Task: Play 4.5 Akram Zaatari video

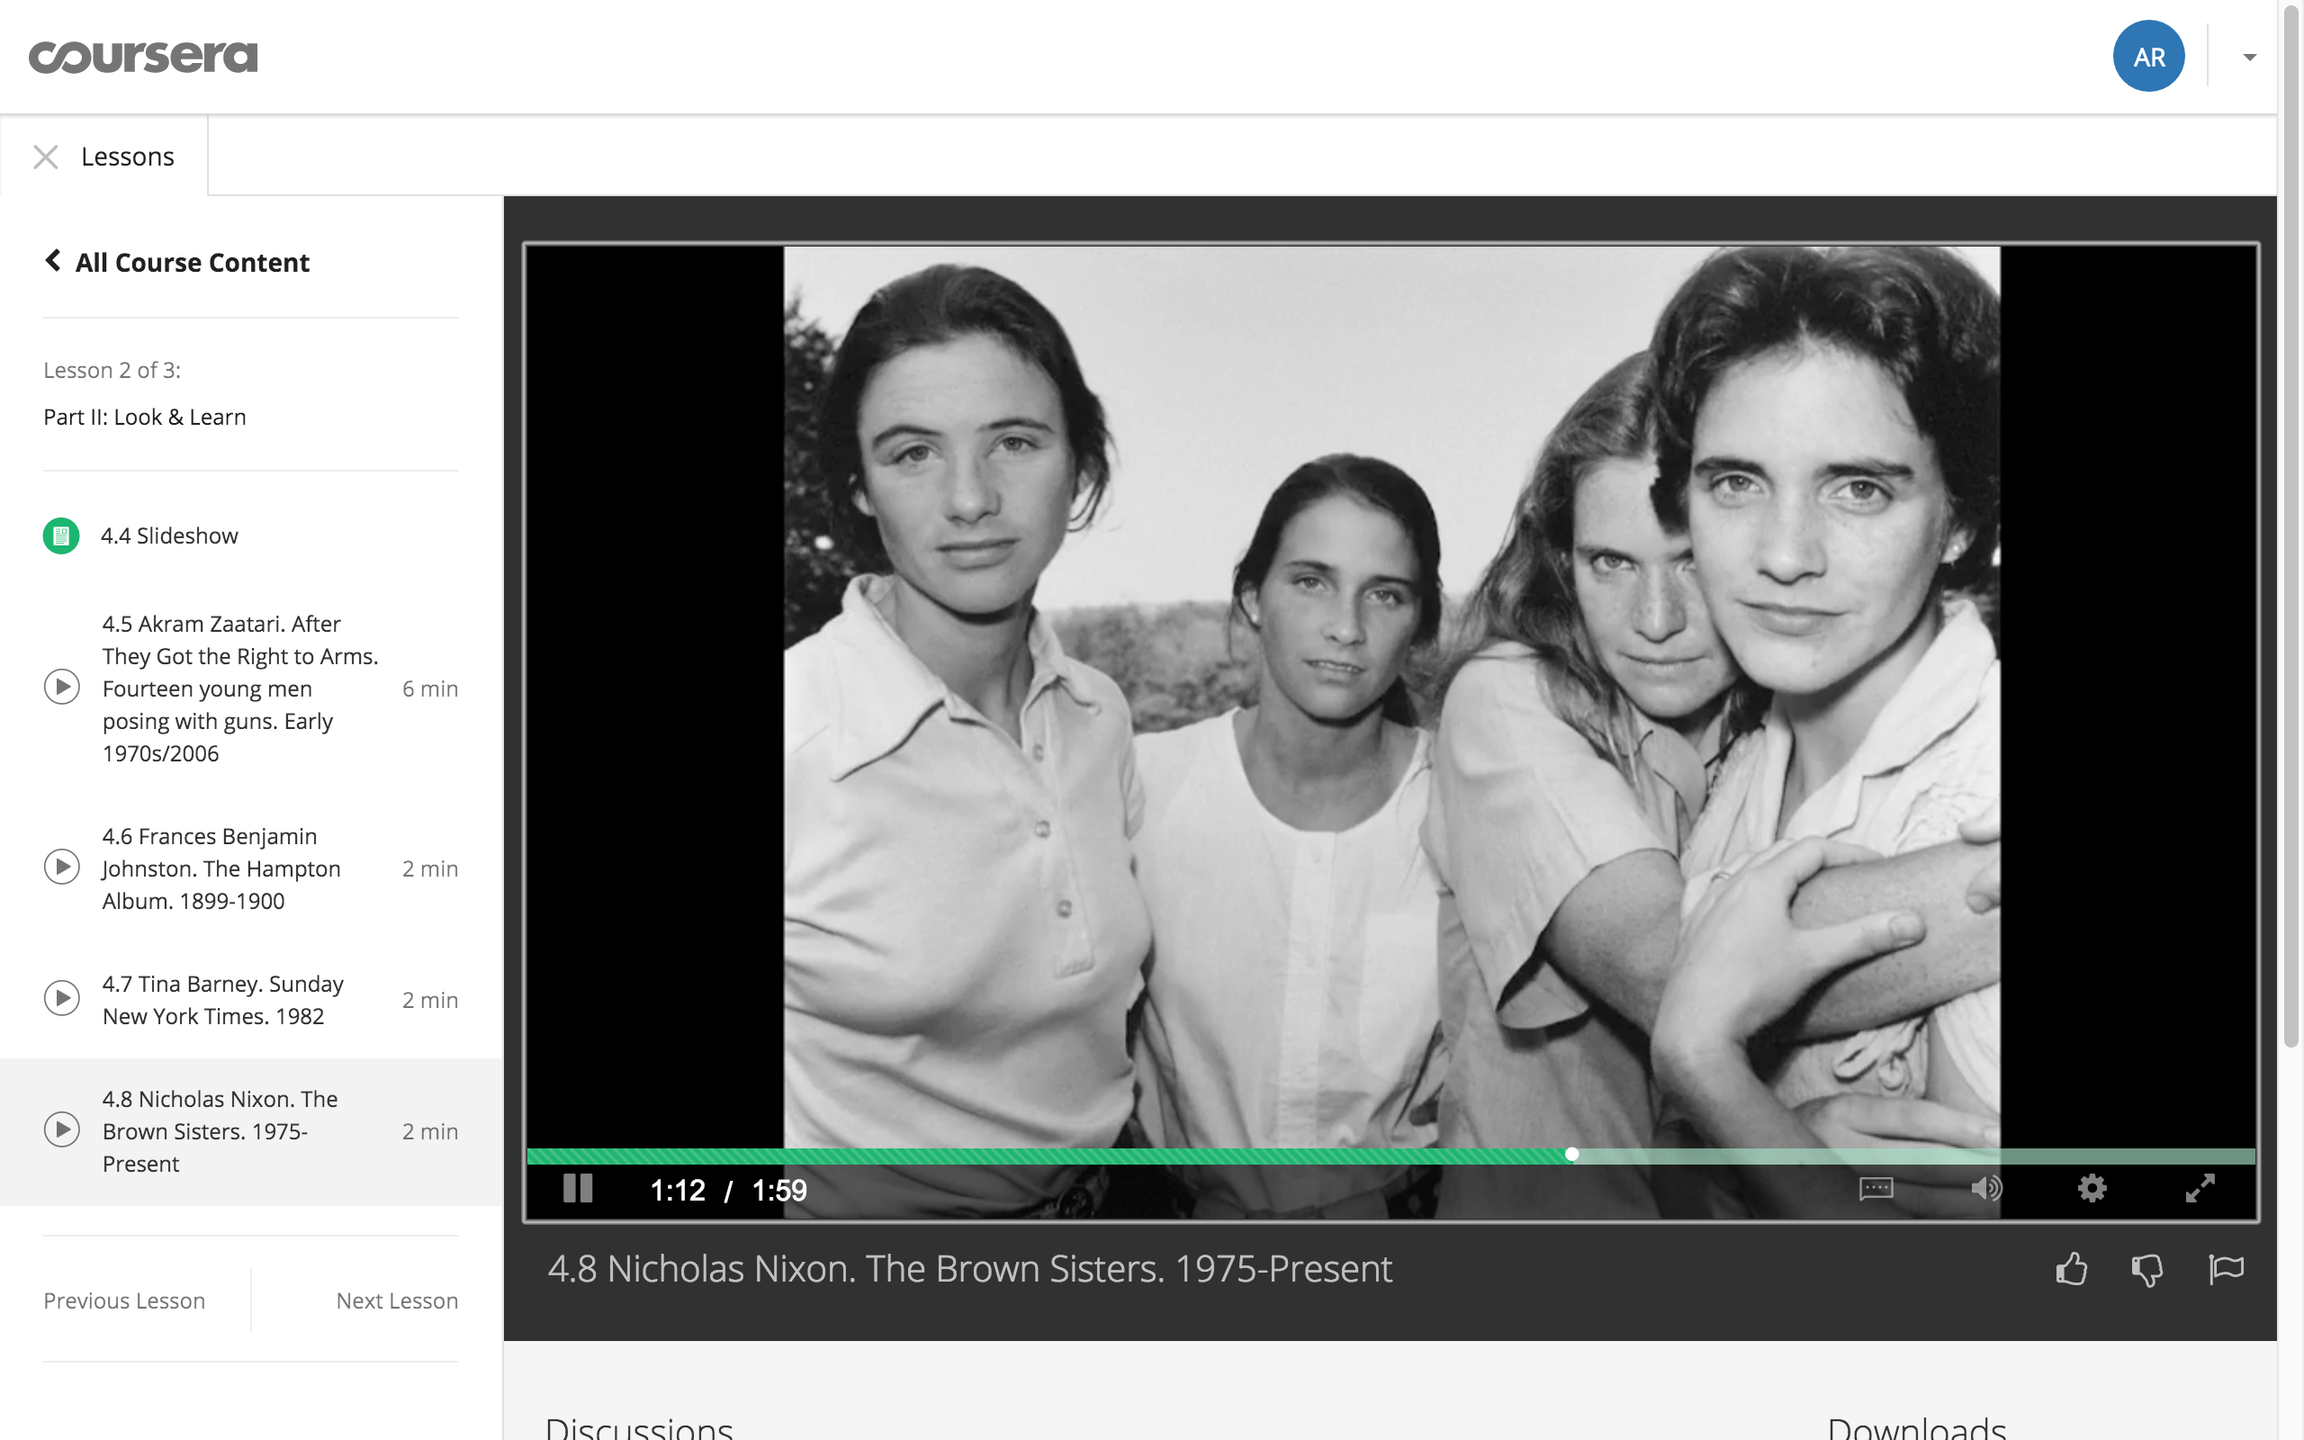Action: tap(62, 688)
